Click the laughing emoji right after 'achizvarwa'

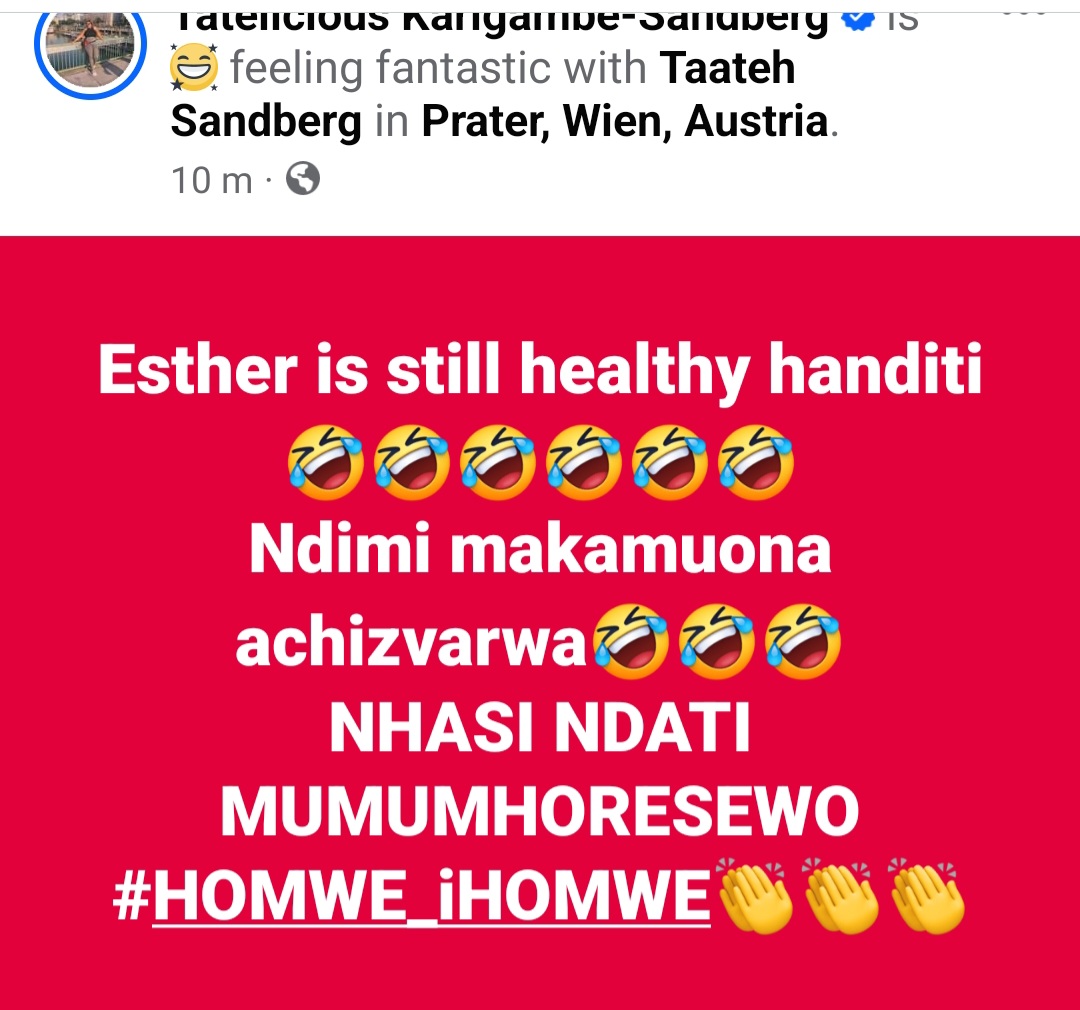(x=631, y=643)
